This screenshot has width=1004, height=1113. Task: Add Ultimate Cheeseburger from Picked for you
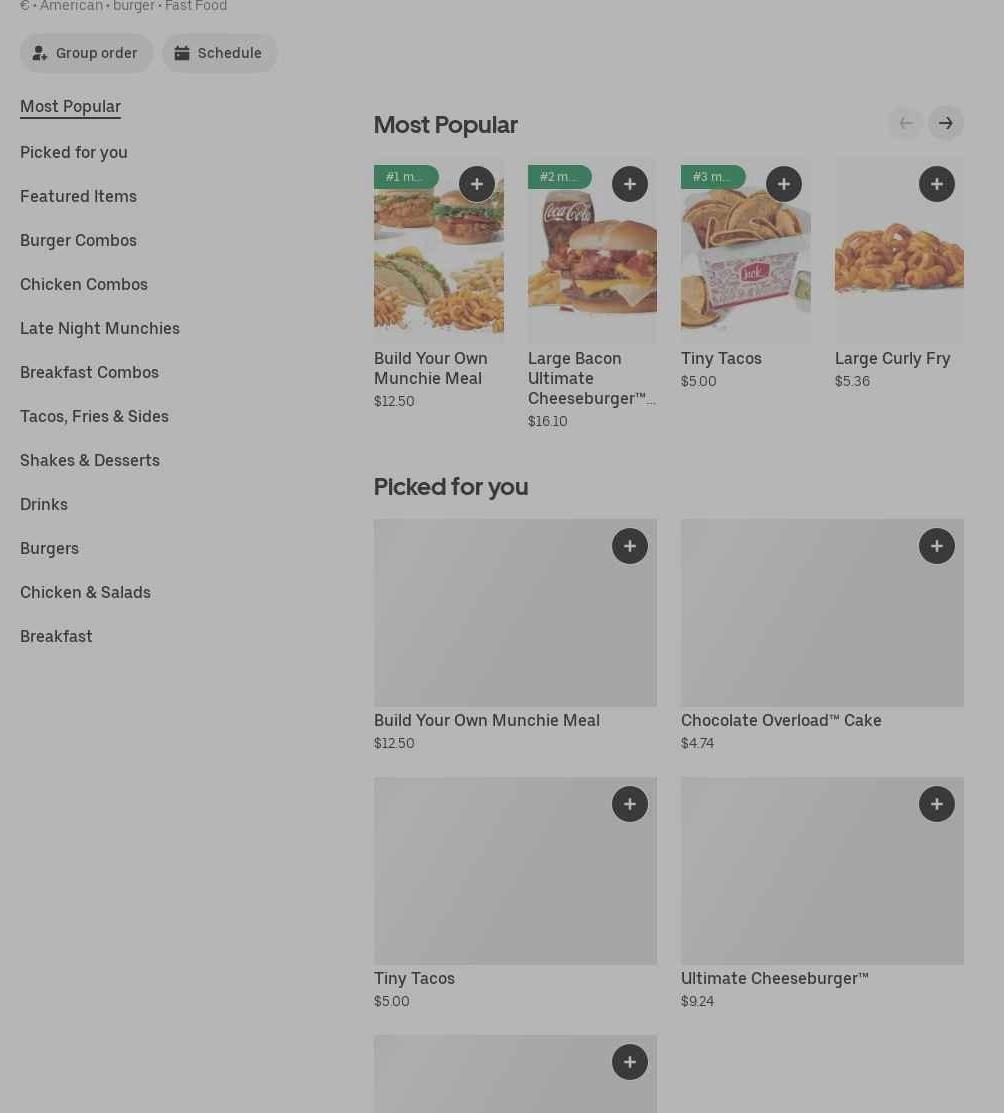pos(936,804)
